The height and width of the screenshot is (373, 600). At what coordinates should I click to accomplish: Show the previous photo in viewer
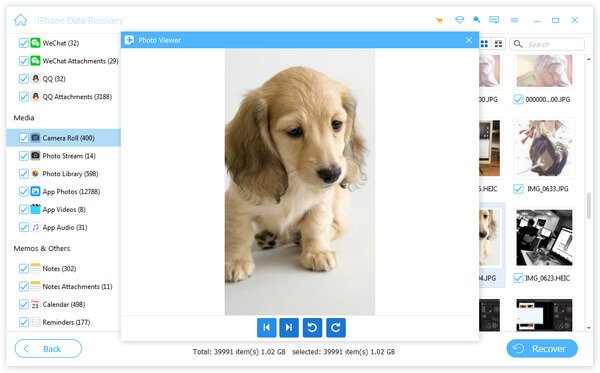point(266,327)
